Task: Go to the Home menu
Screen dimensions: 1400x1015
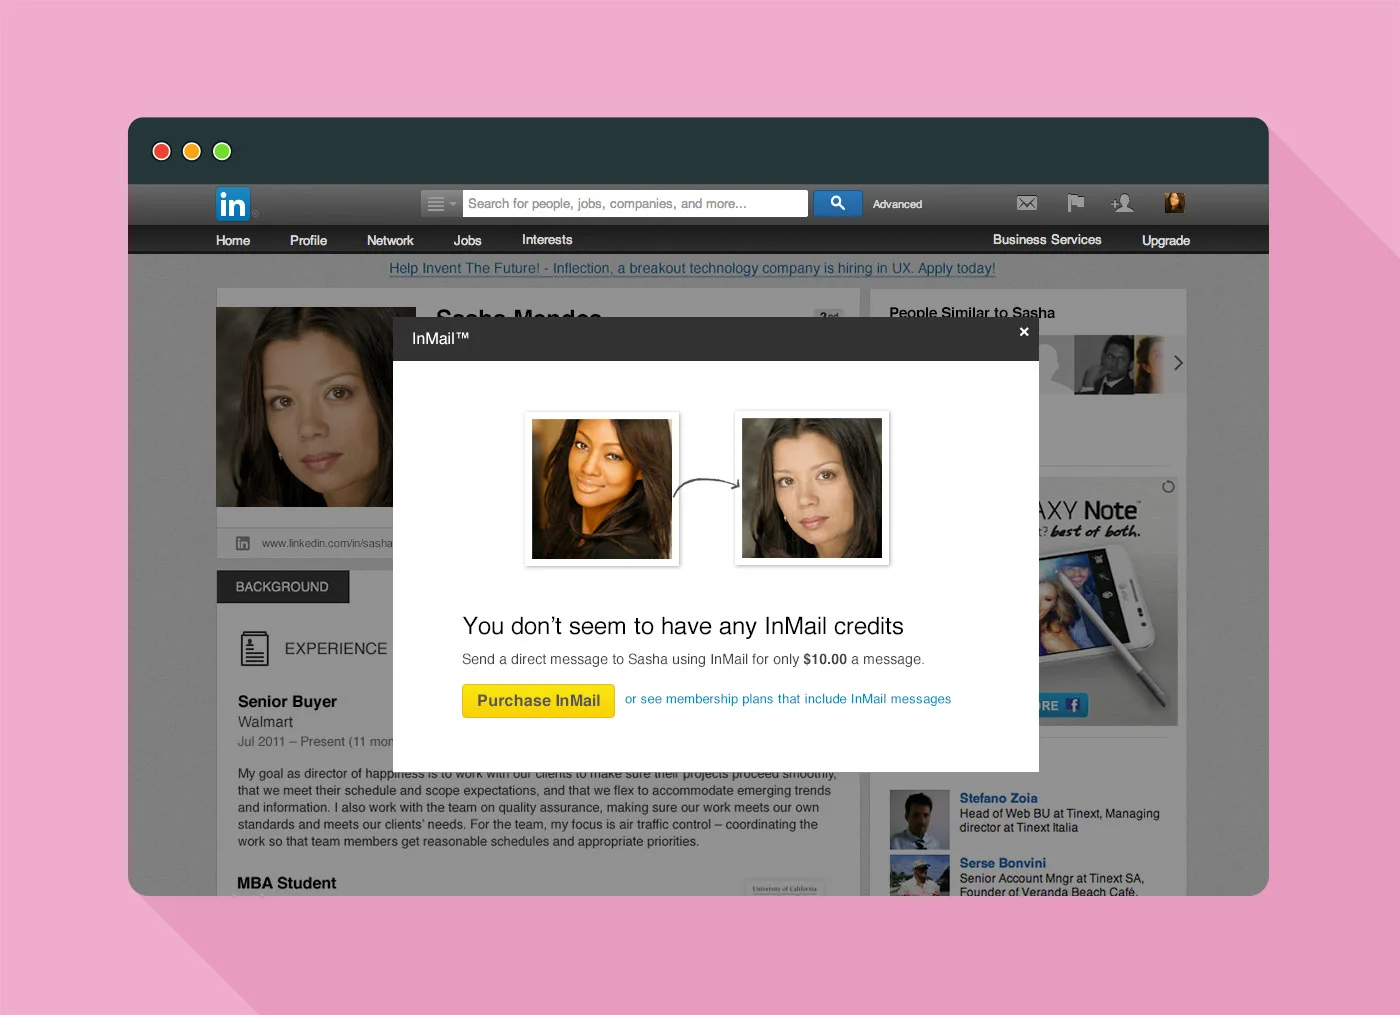Action: pyautogui.click(x=233, y=240)
